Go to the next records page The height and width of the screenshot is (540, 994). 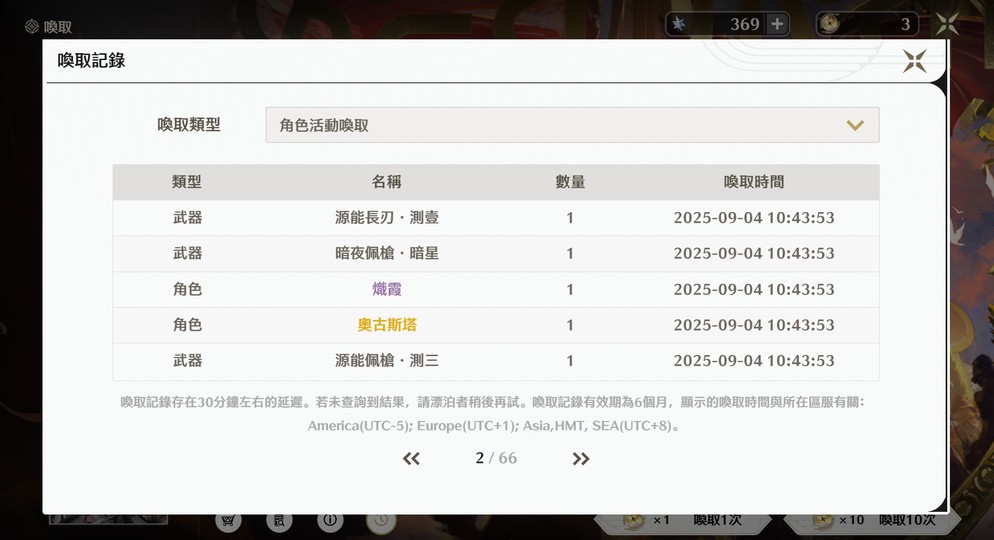(x=581, y=458)
